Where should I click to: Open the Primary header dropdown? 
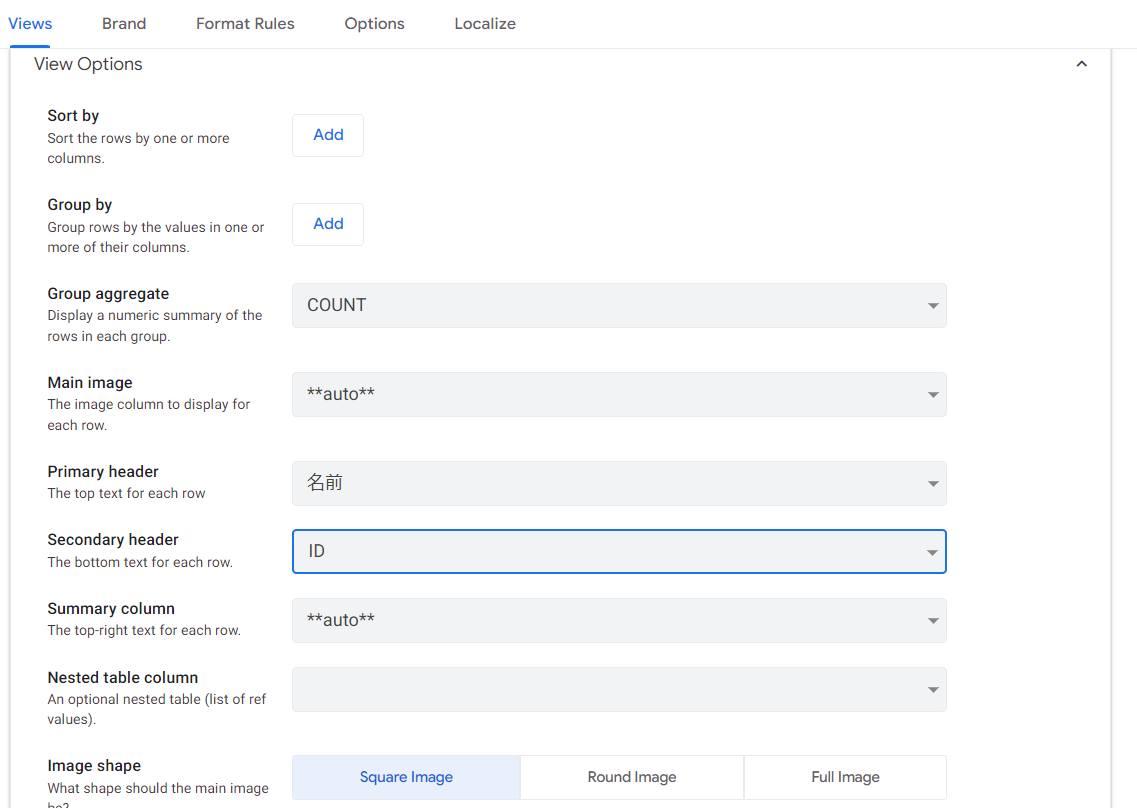pyautogui.click(x=618, y=483)
